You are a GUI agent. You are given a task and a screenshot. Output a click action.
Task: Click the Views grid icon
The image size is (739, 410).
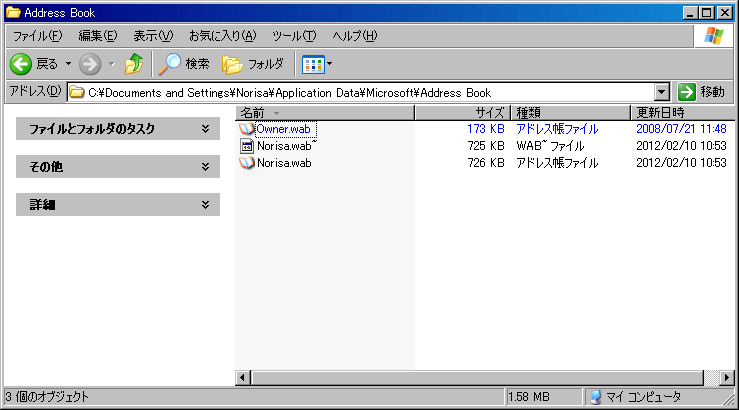[x=313, y=65]
